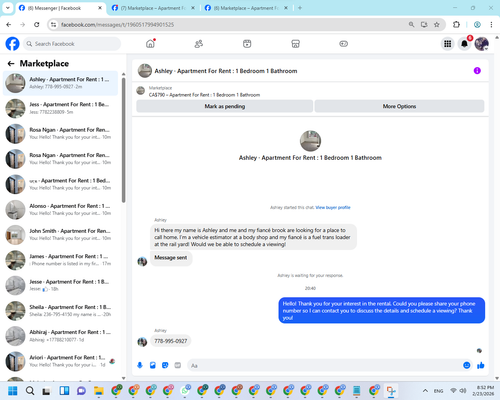
Task: Open conversation information purple icon
Action: pyautogui.click(x=477, y=71)
